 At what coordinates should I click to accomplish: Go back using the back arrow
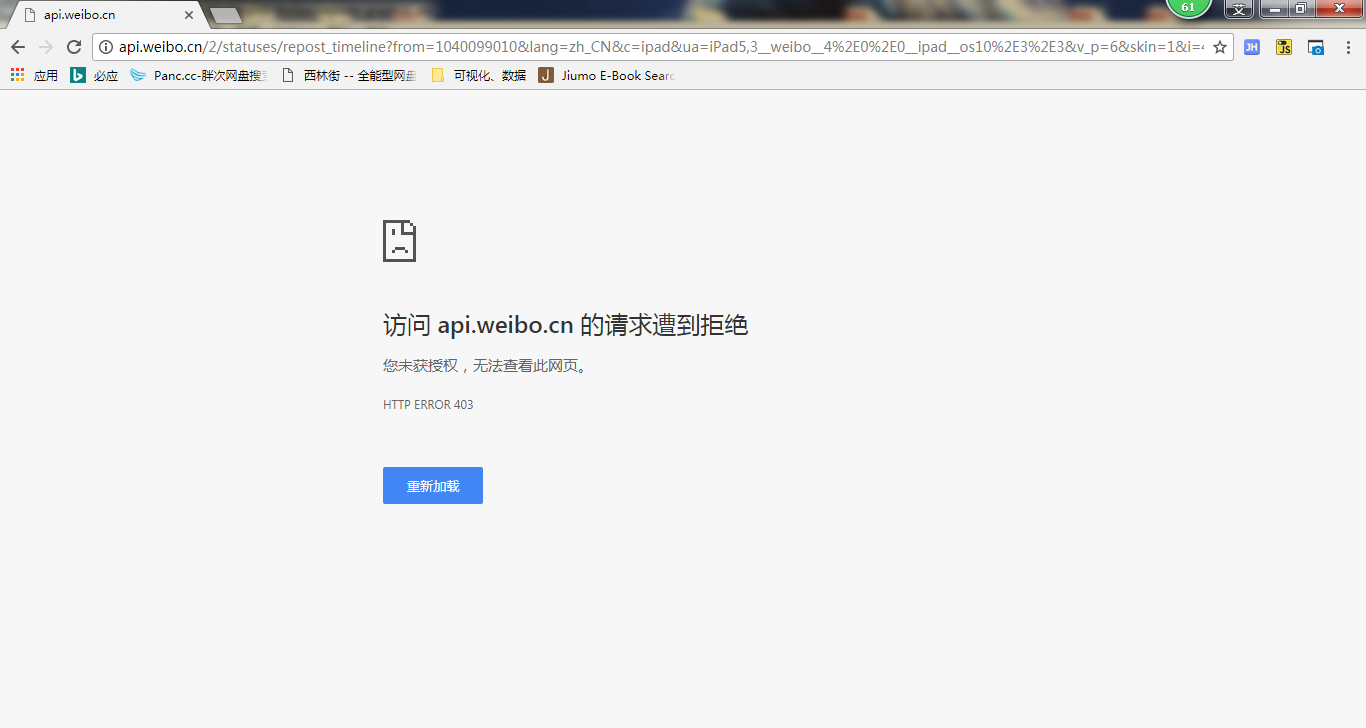(17, 46)
